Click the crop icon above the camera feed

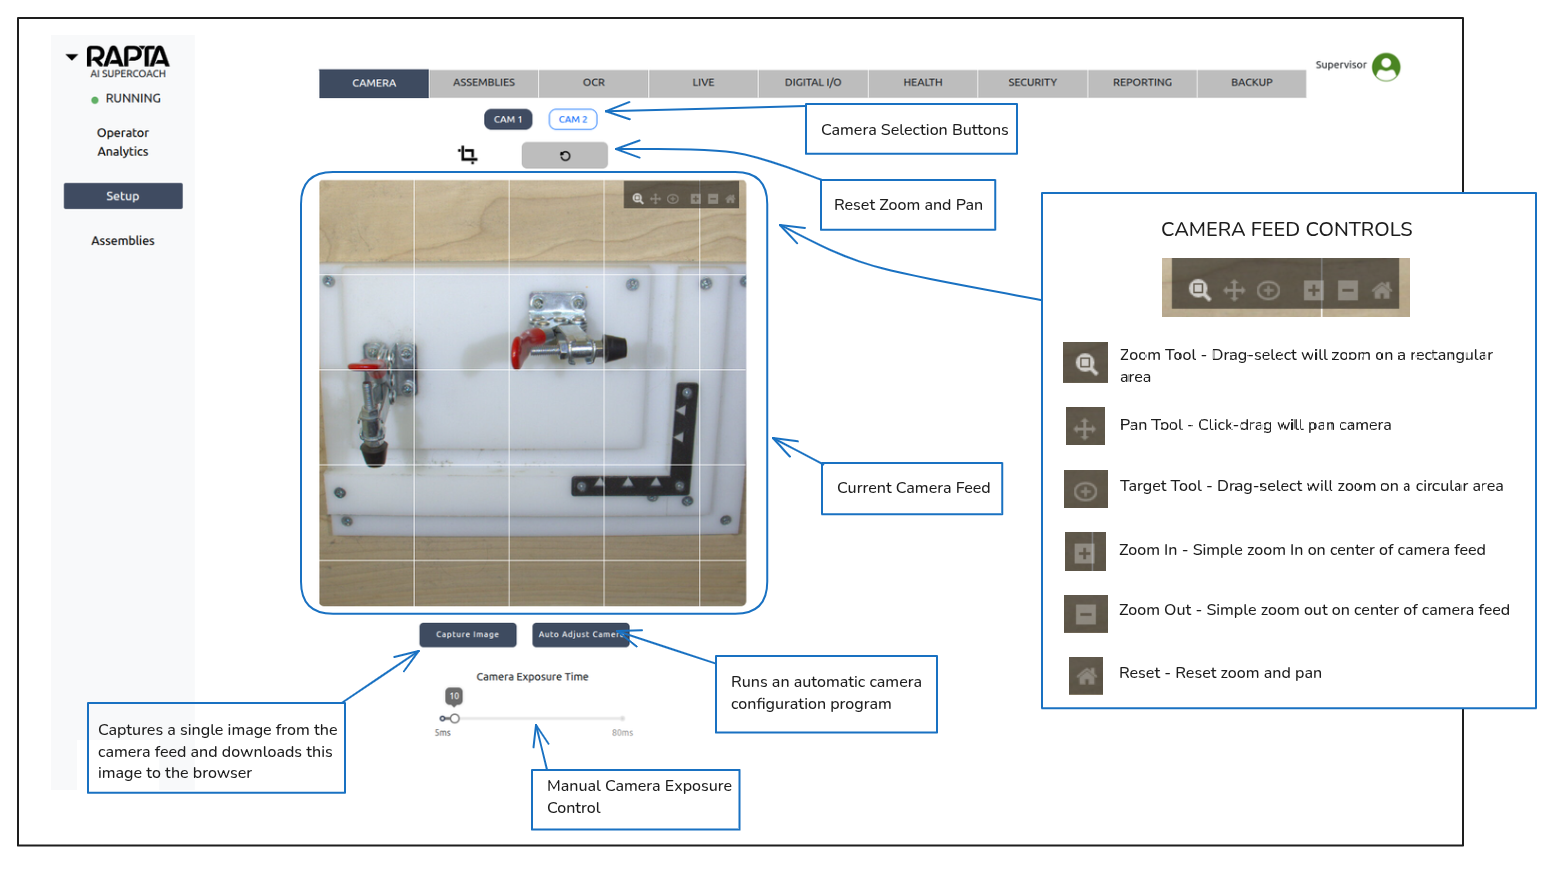click(467, 155)
